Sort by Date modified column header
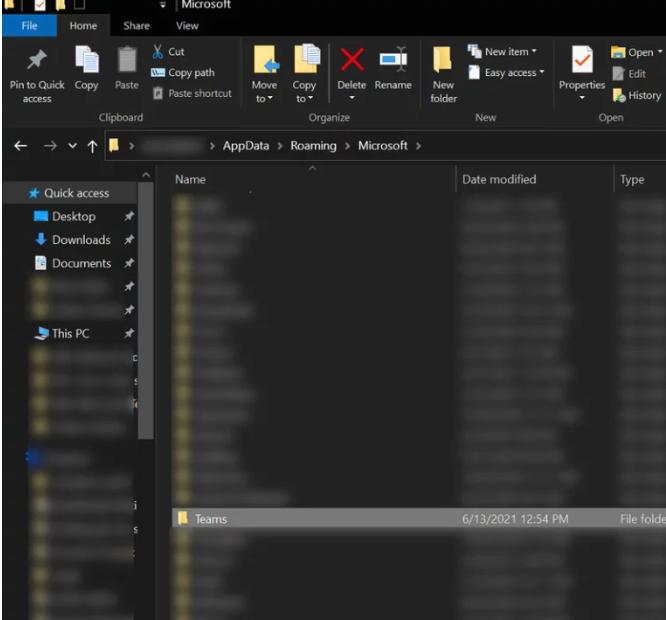 coord(499,180)
